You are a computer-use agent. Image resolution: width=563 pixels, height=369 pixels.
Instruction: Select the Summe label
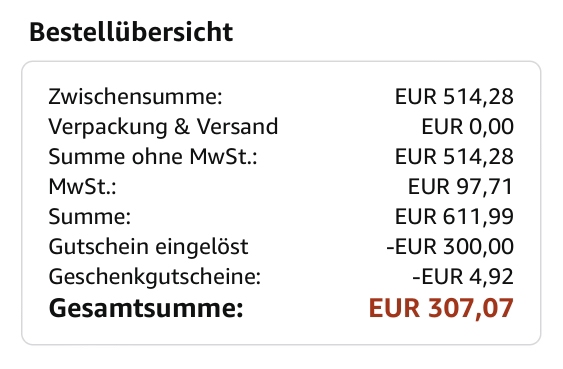90,217
